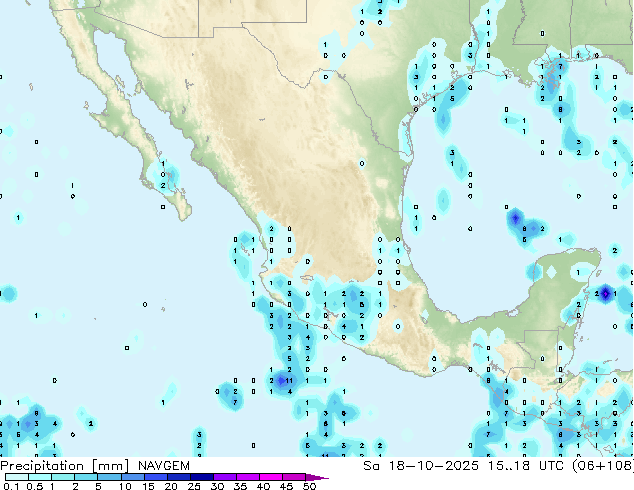Screen dimensions: 634x490
Task: Click the purple precipitation peak east of Yucatan
Action: (x=605, y=294)
